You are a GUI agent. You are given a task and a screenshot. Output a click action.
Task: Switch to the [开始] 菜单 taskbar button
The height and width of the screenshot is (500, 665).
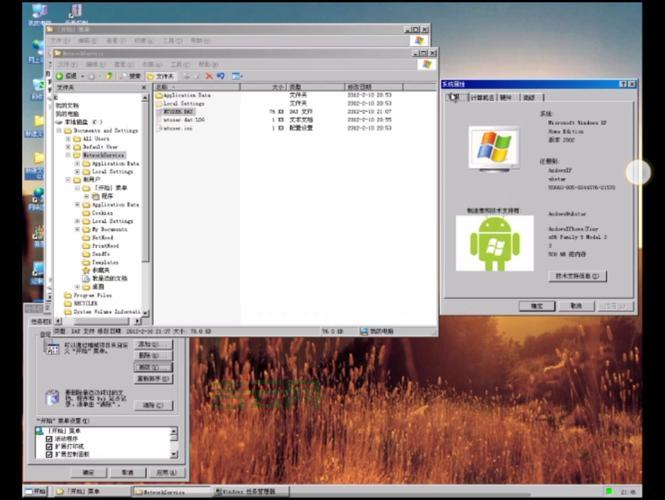click(91, 491)
